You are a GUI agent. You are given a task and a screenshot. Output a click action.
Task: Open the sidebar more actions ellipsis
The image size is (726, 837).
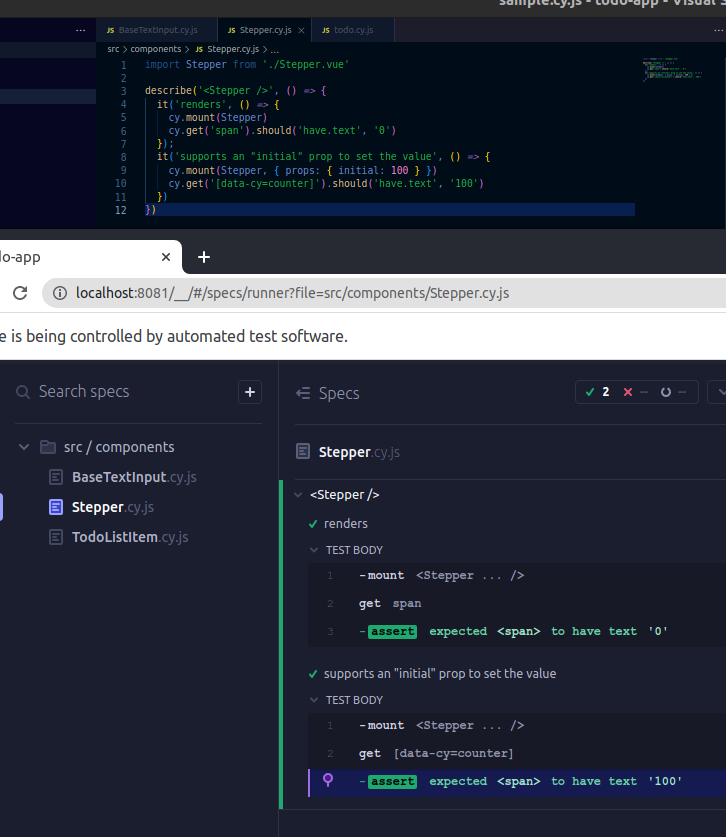pyautogui.click(x=81, y=30)
